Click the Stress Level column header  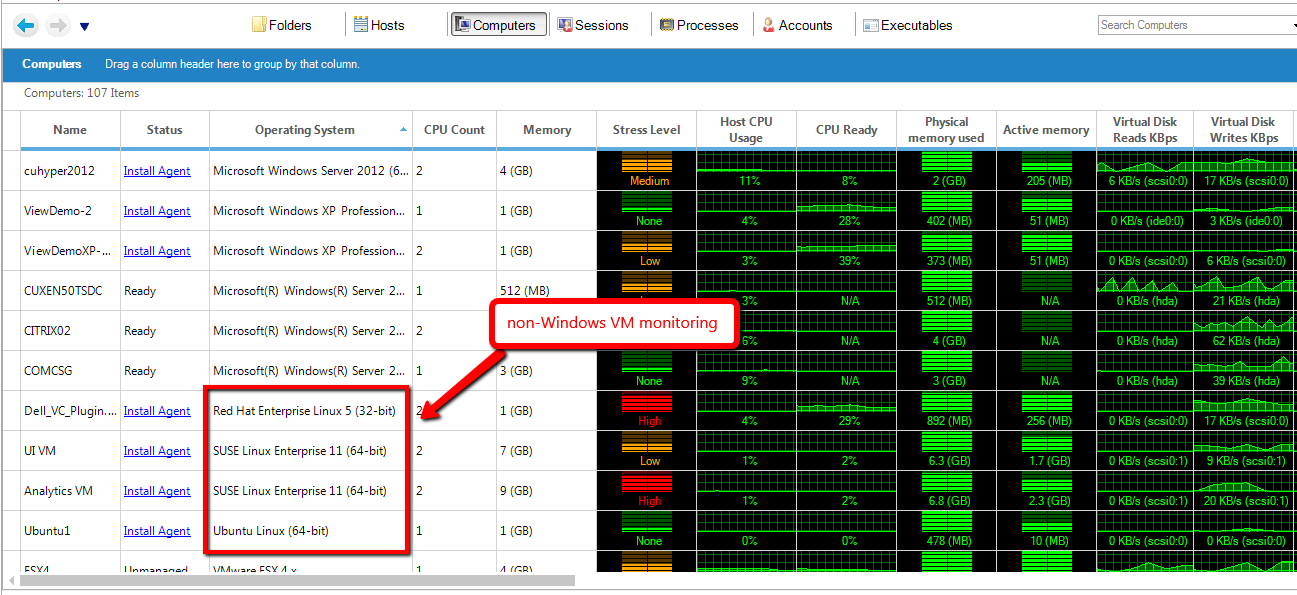[646, 130]
